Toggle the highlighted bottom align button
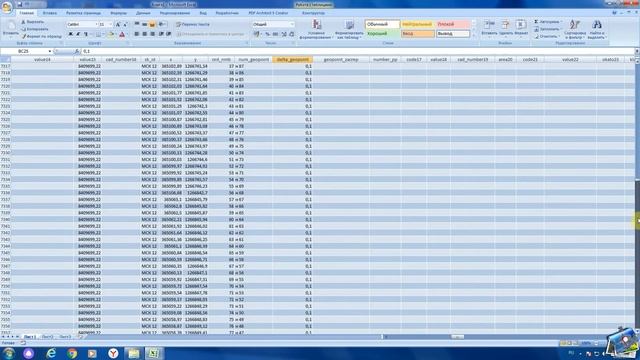The height and width of the screenshot is (360, 640). point(152,24)
